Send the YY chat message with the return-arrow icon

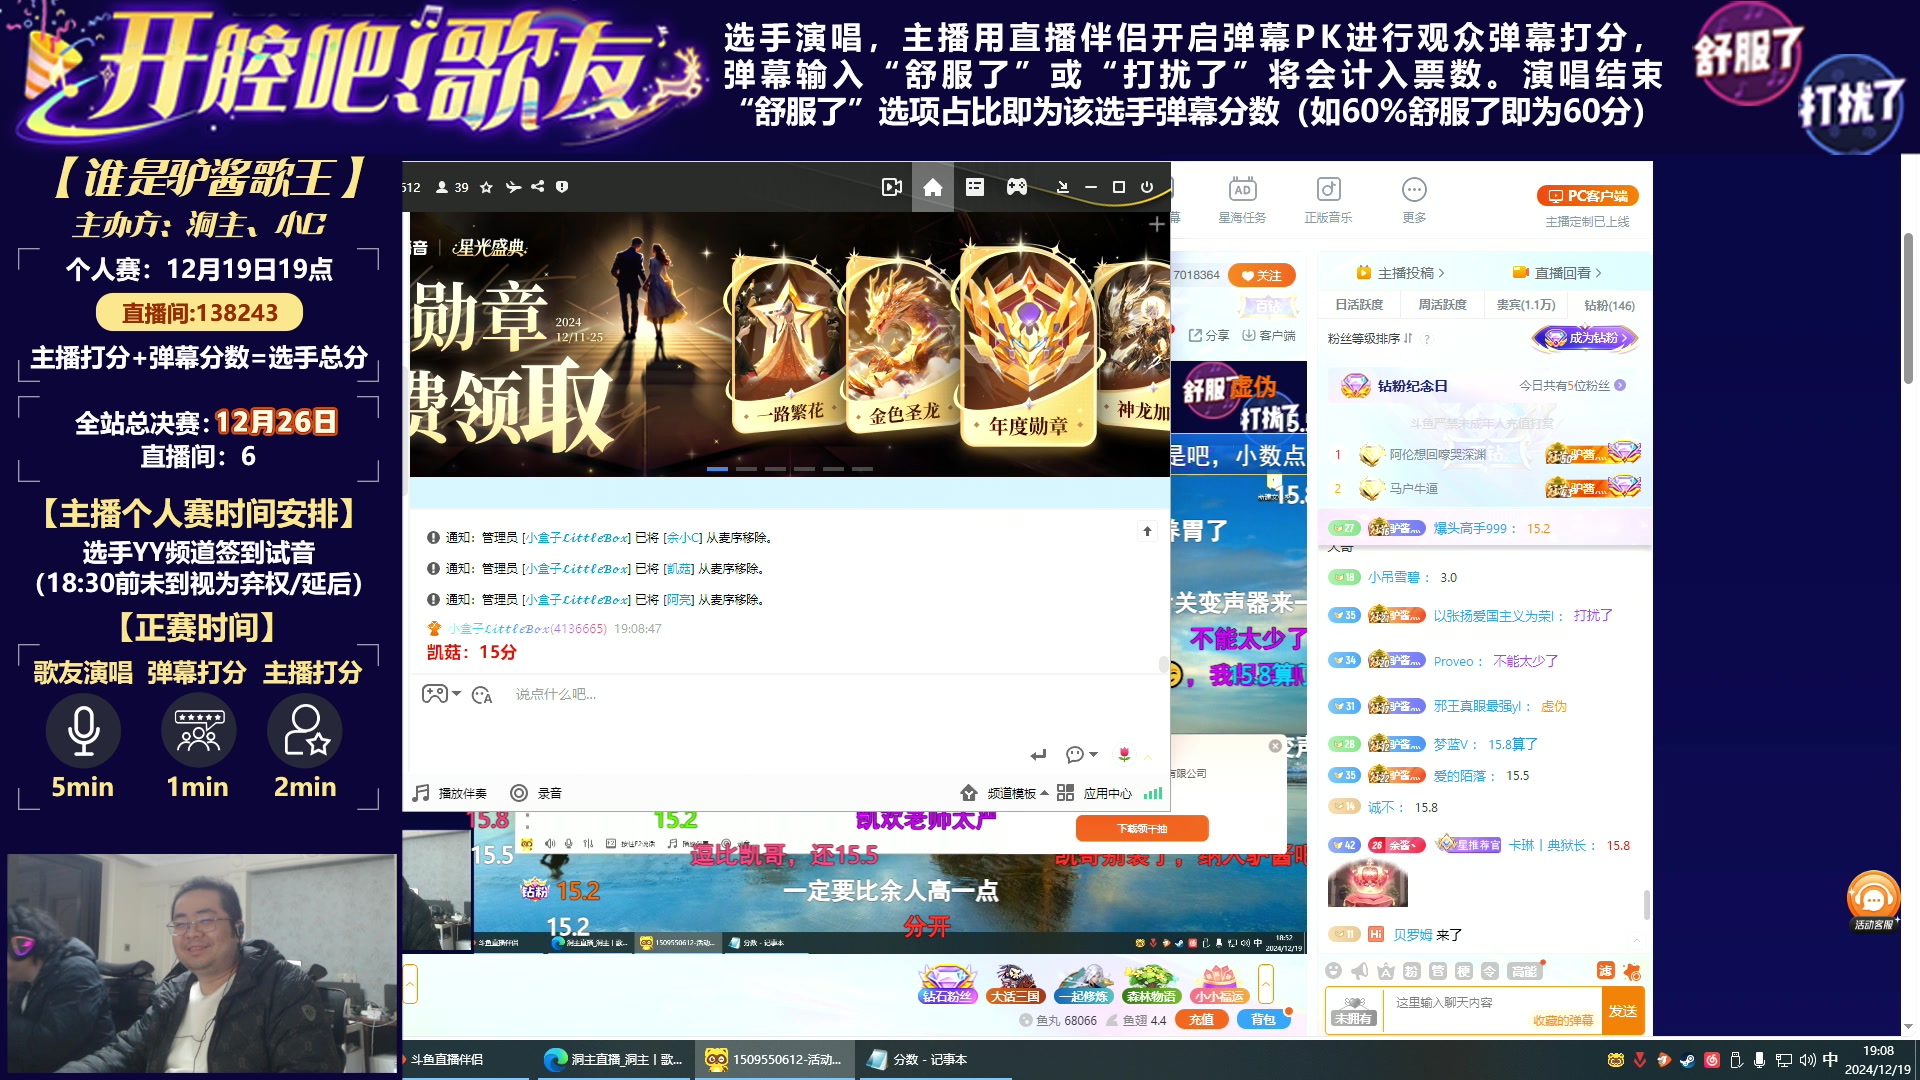point(1039,755)
